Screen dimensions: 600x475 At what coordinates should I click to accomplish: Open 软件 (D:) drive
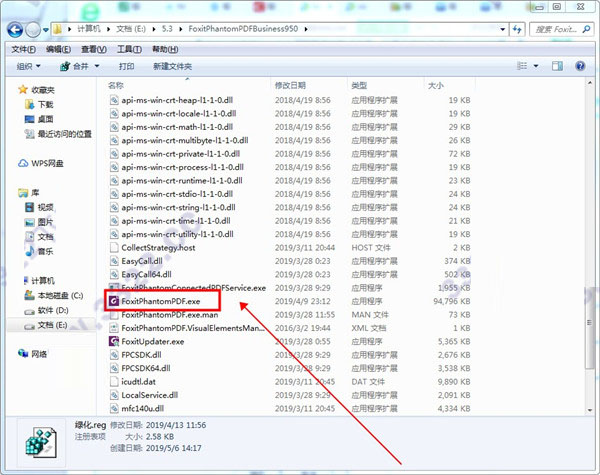pyautogui.click(x=47, y=310)
